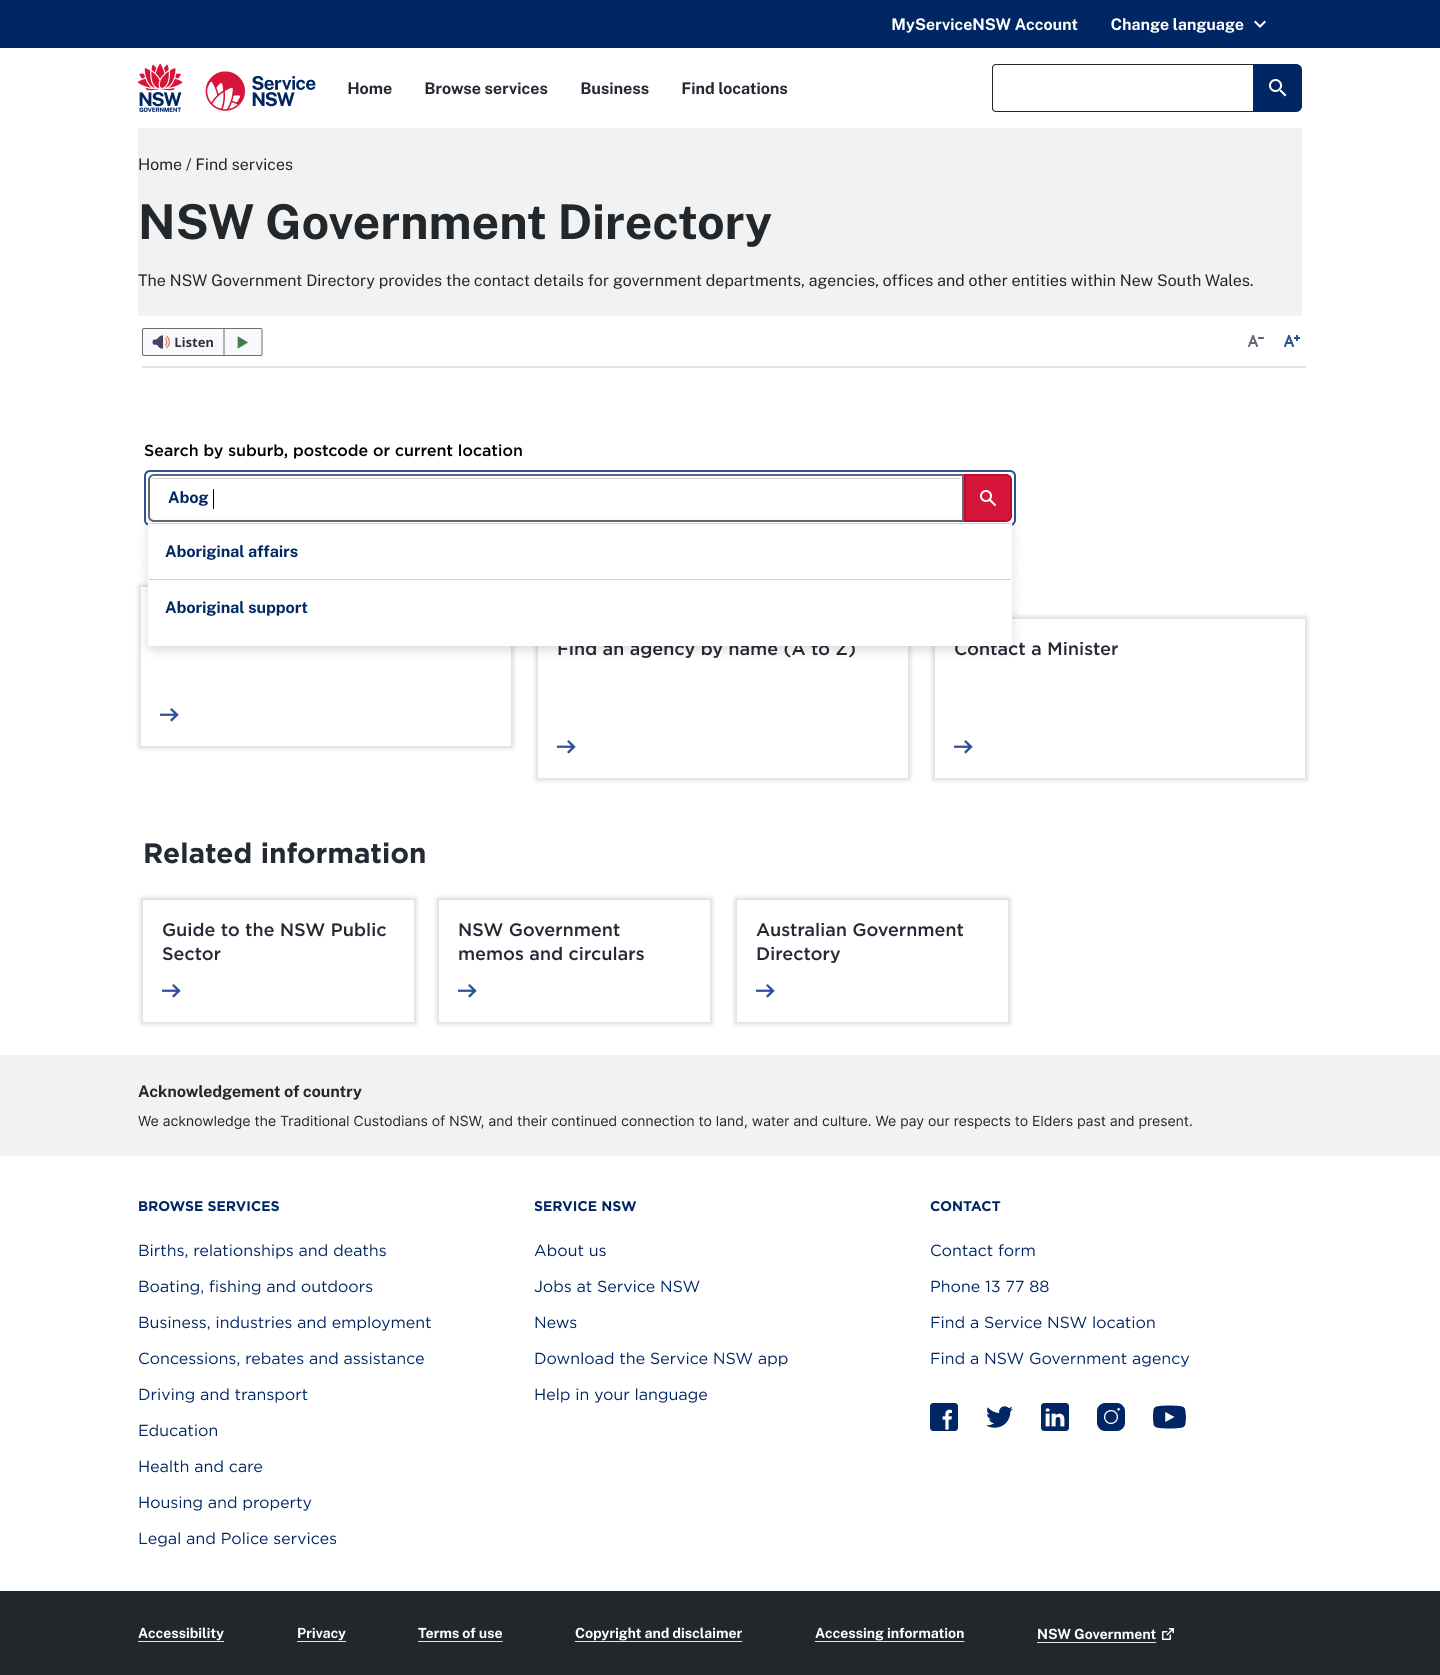Click Phone 13 77 88 link
This screenshot has height=1675, width=1440.
point(990,1287)
